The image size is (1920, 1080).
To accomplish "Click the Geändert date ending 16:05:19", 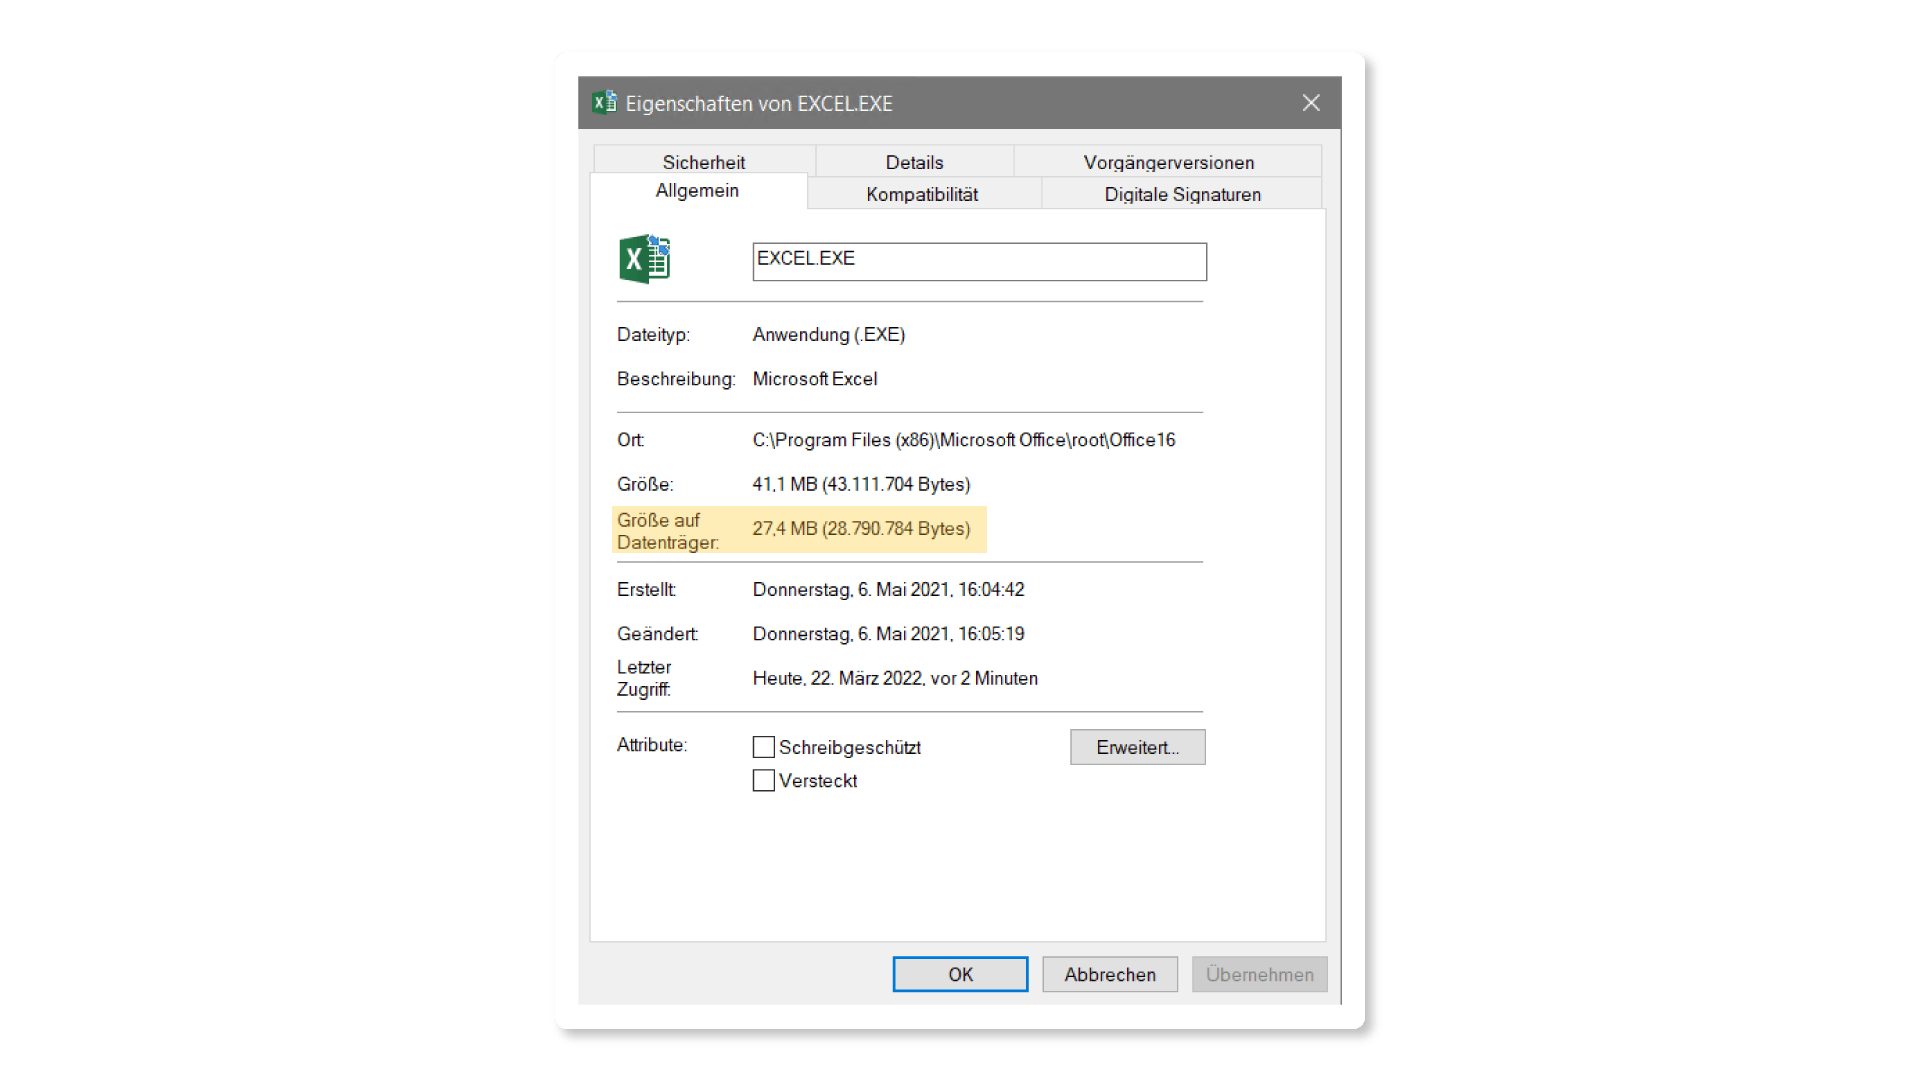I will (889, 634).
